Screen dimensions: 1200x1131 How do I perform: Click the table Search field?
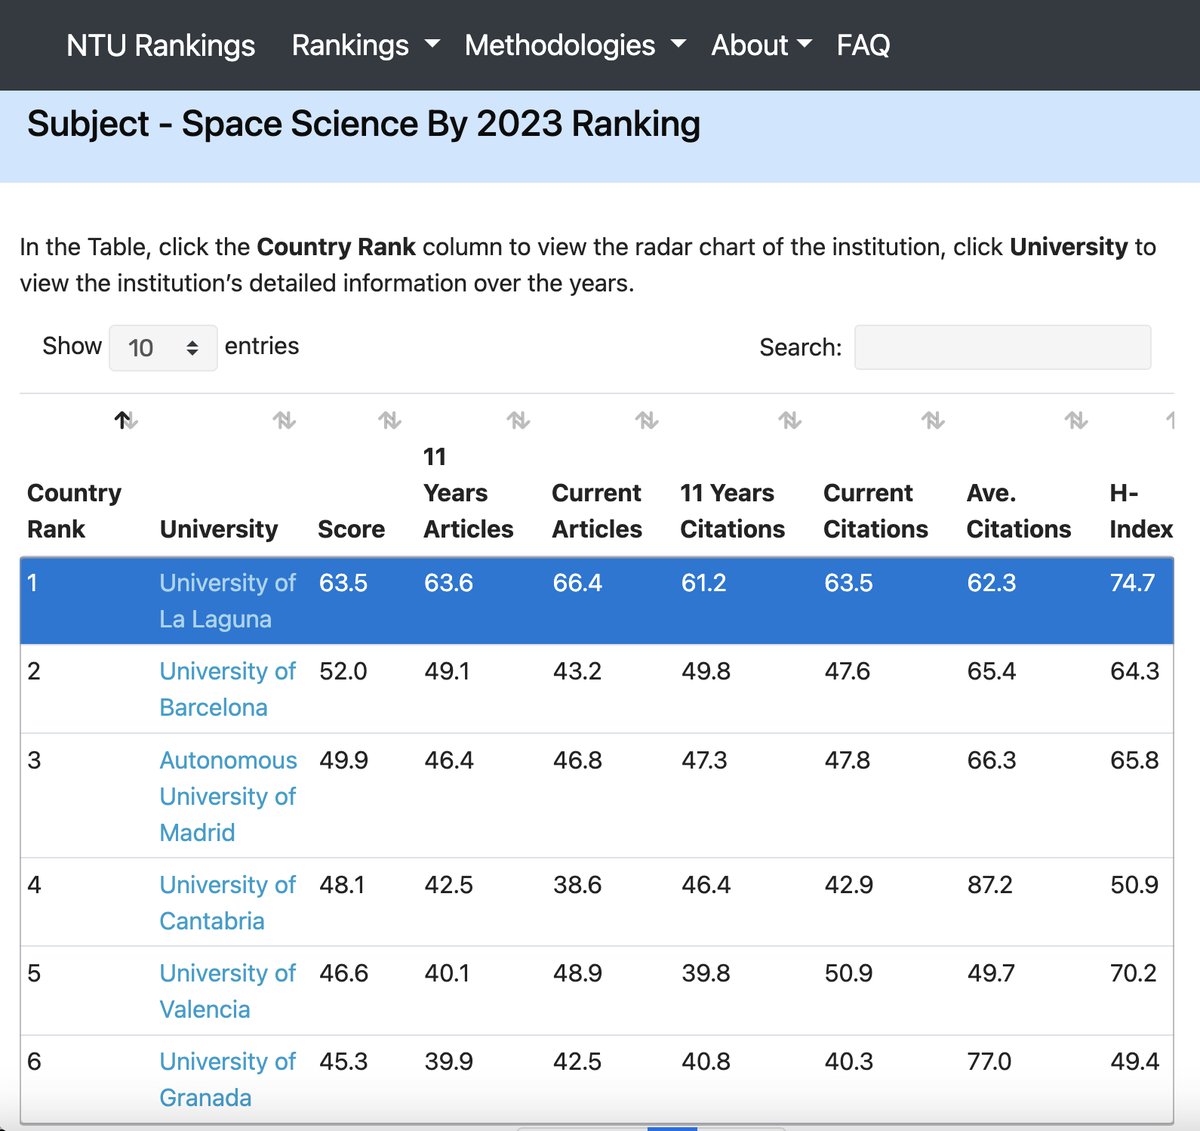click(x=1002, y=347)
